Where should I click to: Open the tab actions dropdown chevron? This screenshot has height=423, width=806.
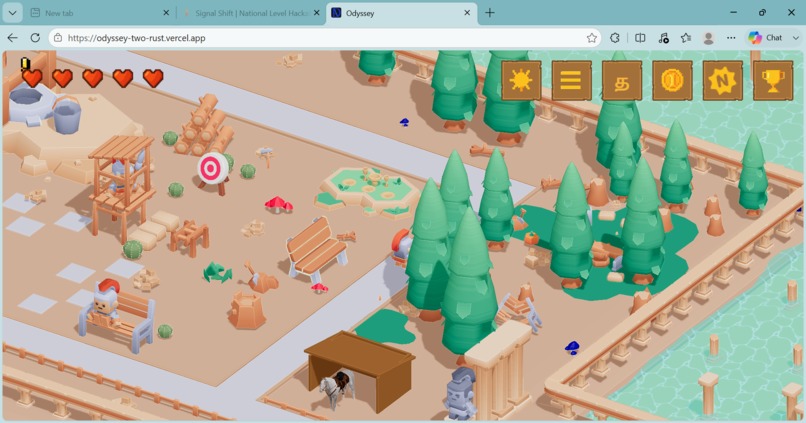click(12, 13)
